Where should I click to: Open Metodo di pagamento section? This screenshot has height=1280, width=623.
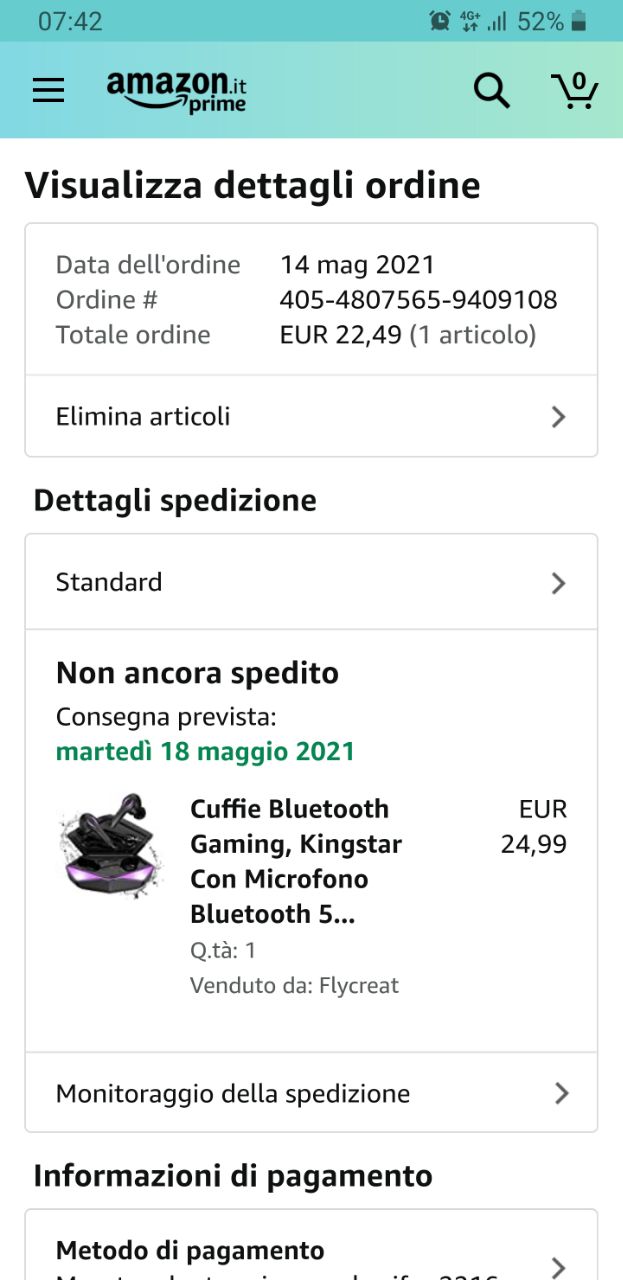click(190, 1251)
